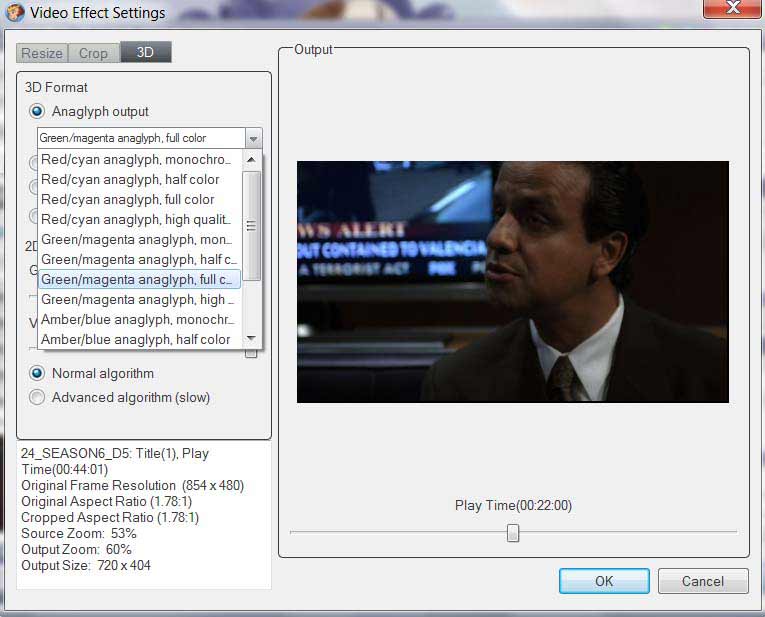The width and height of the screenshot is (765, 617).
Task: Select the 3D tab
Action: coord(145,52)
